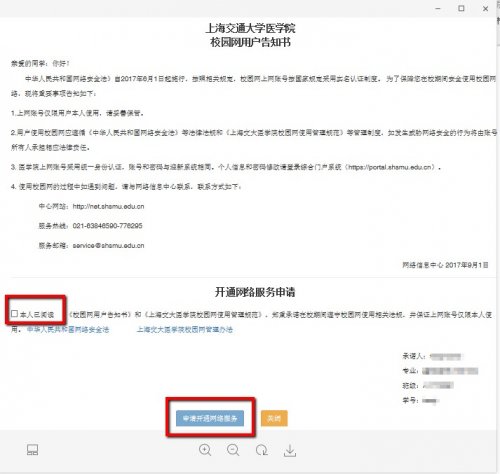The height and width of the screenshot is (474, 500).
Task: Close the image viewer window
Action: tap(486, 9)
